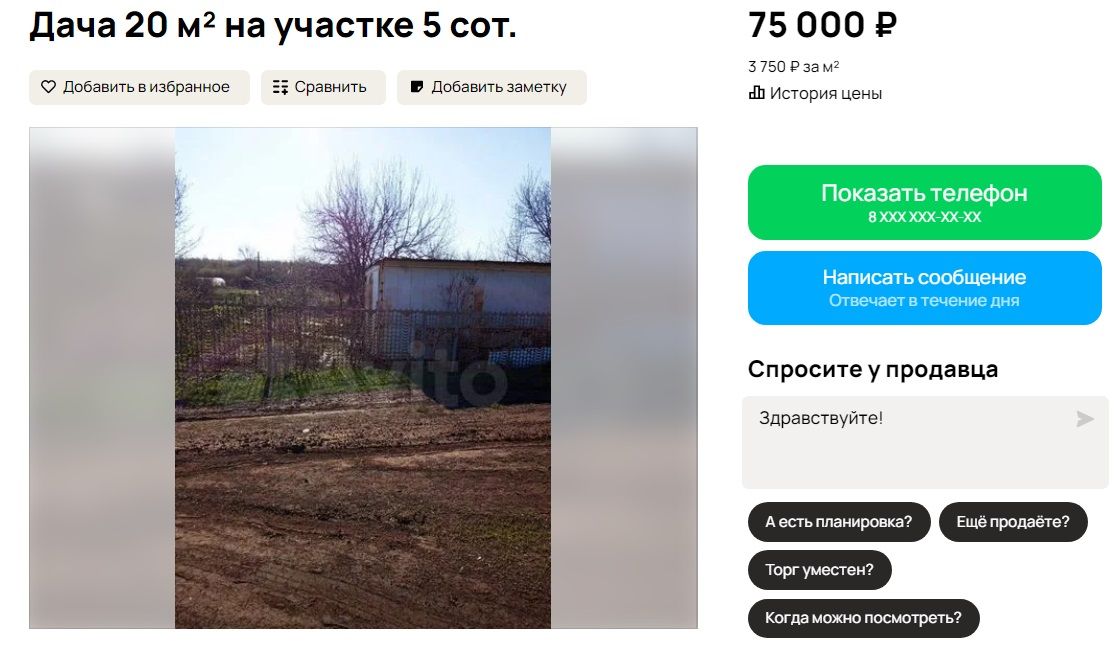The image size is (1119, 649).
Task: Click the left blurred area of the gallery
Action: click(x=102, y=378)
